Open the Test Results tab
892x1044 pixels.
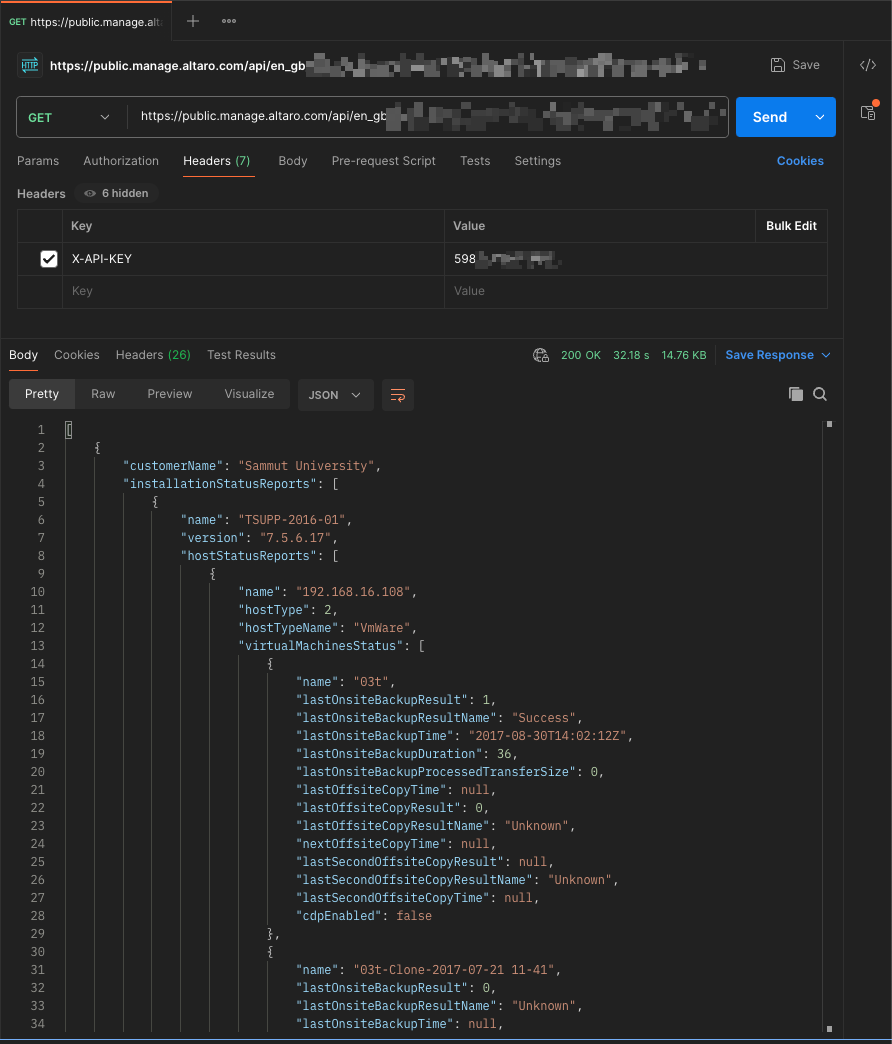[x=241, y=356]
